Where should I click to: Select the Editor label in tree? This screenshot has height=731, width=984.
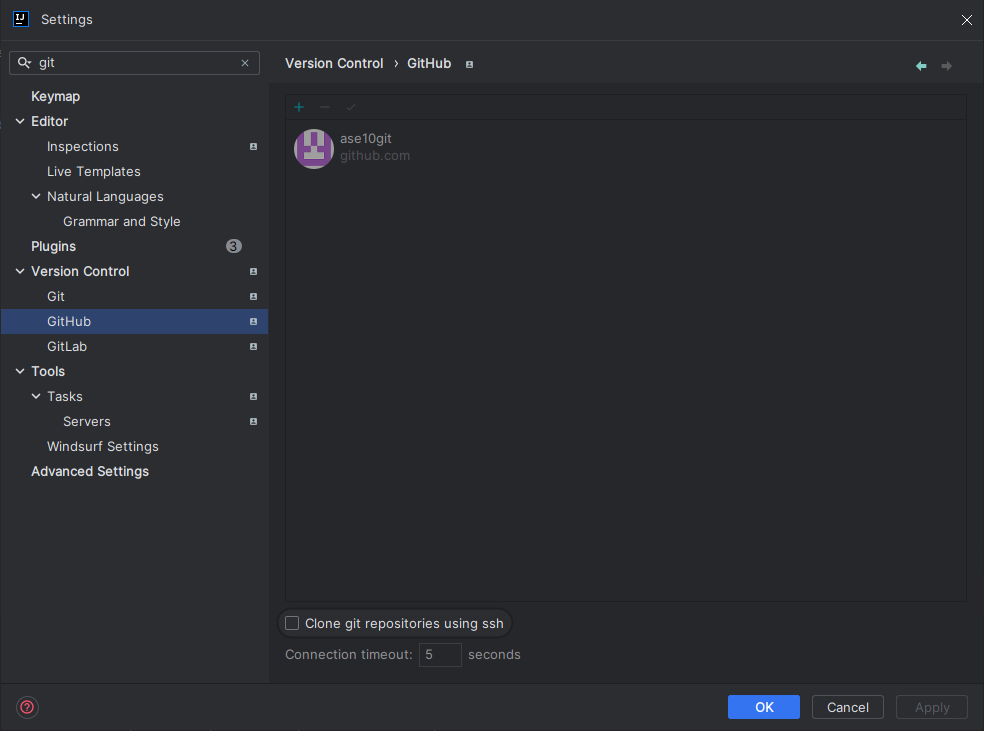[x=50, y=121]
